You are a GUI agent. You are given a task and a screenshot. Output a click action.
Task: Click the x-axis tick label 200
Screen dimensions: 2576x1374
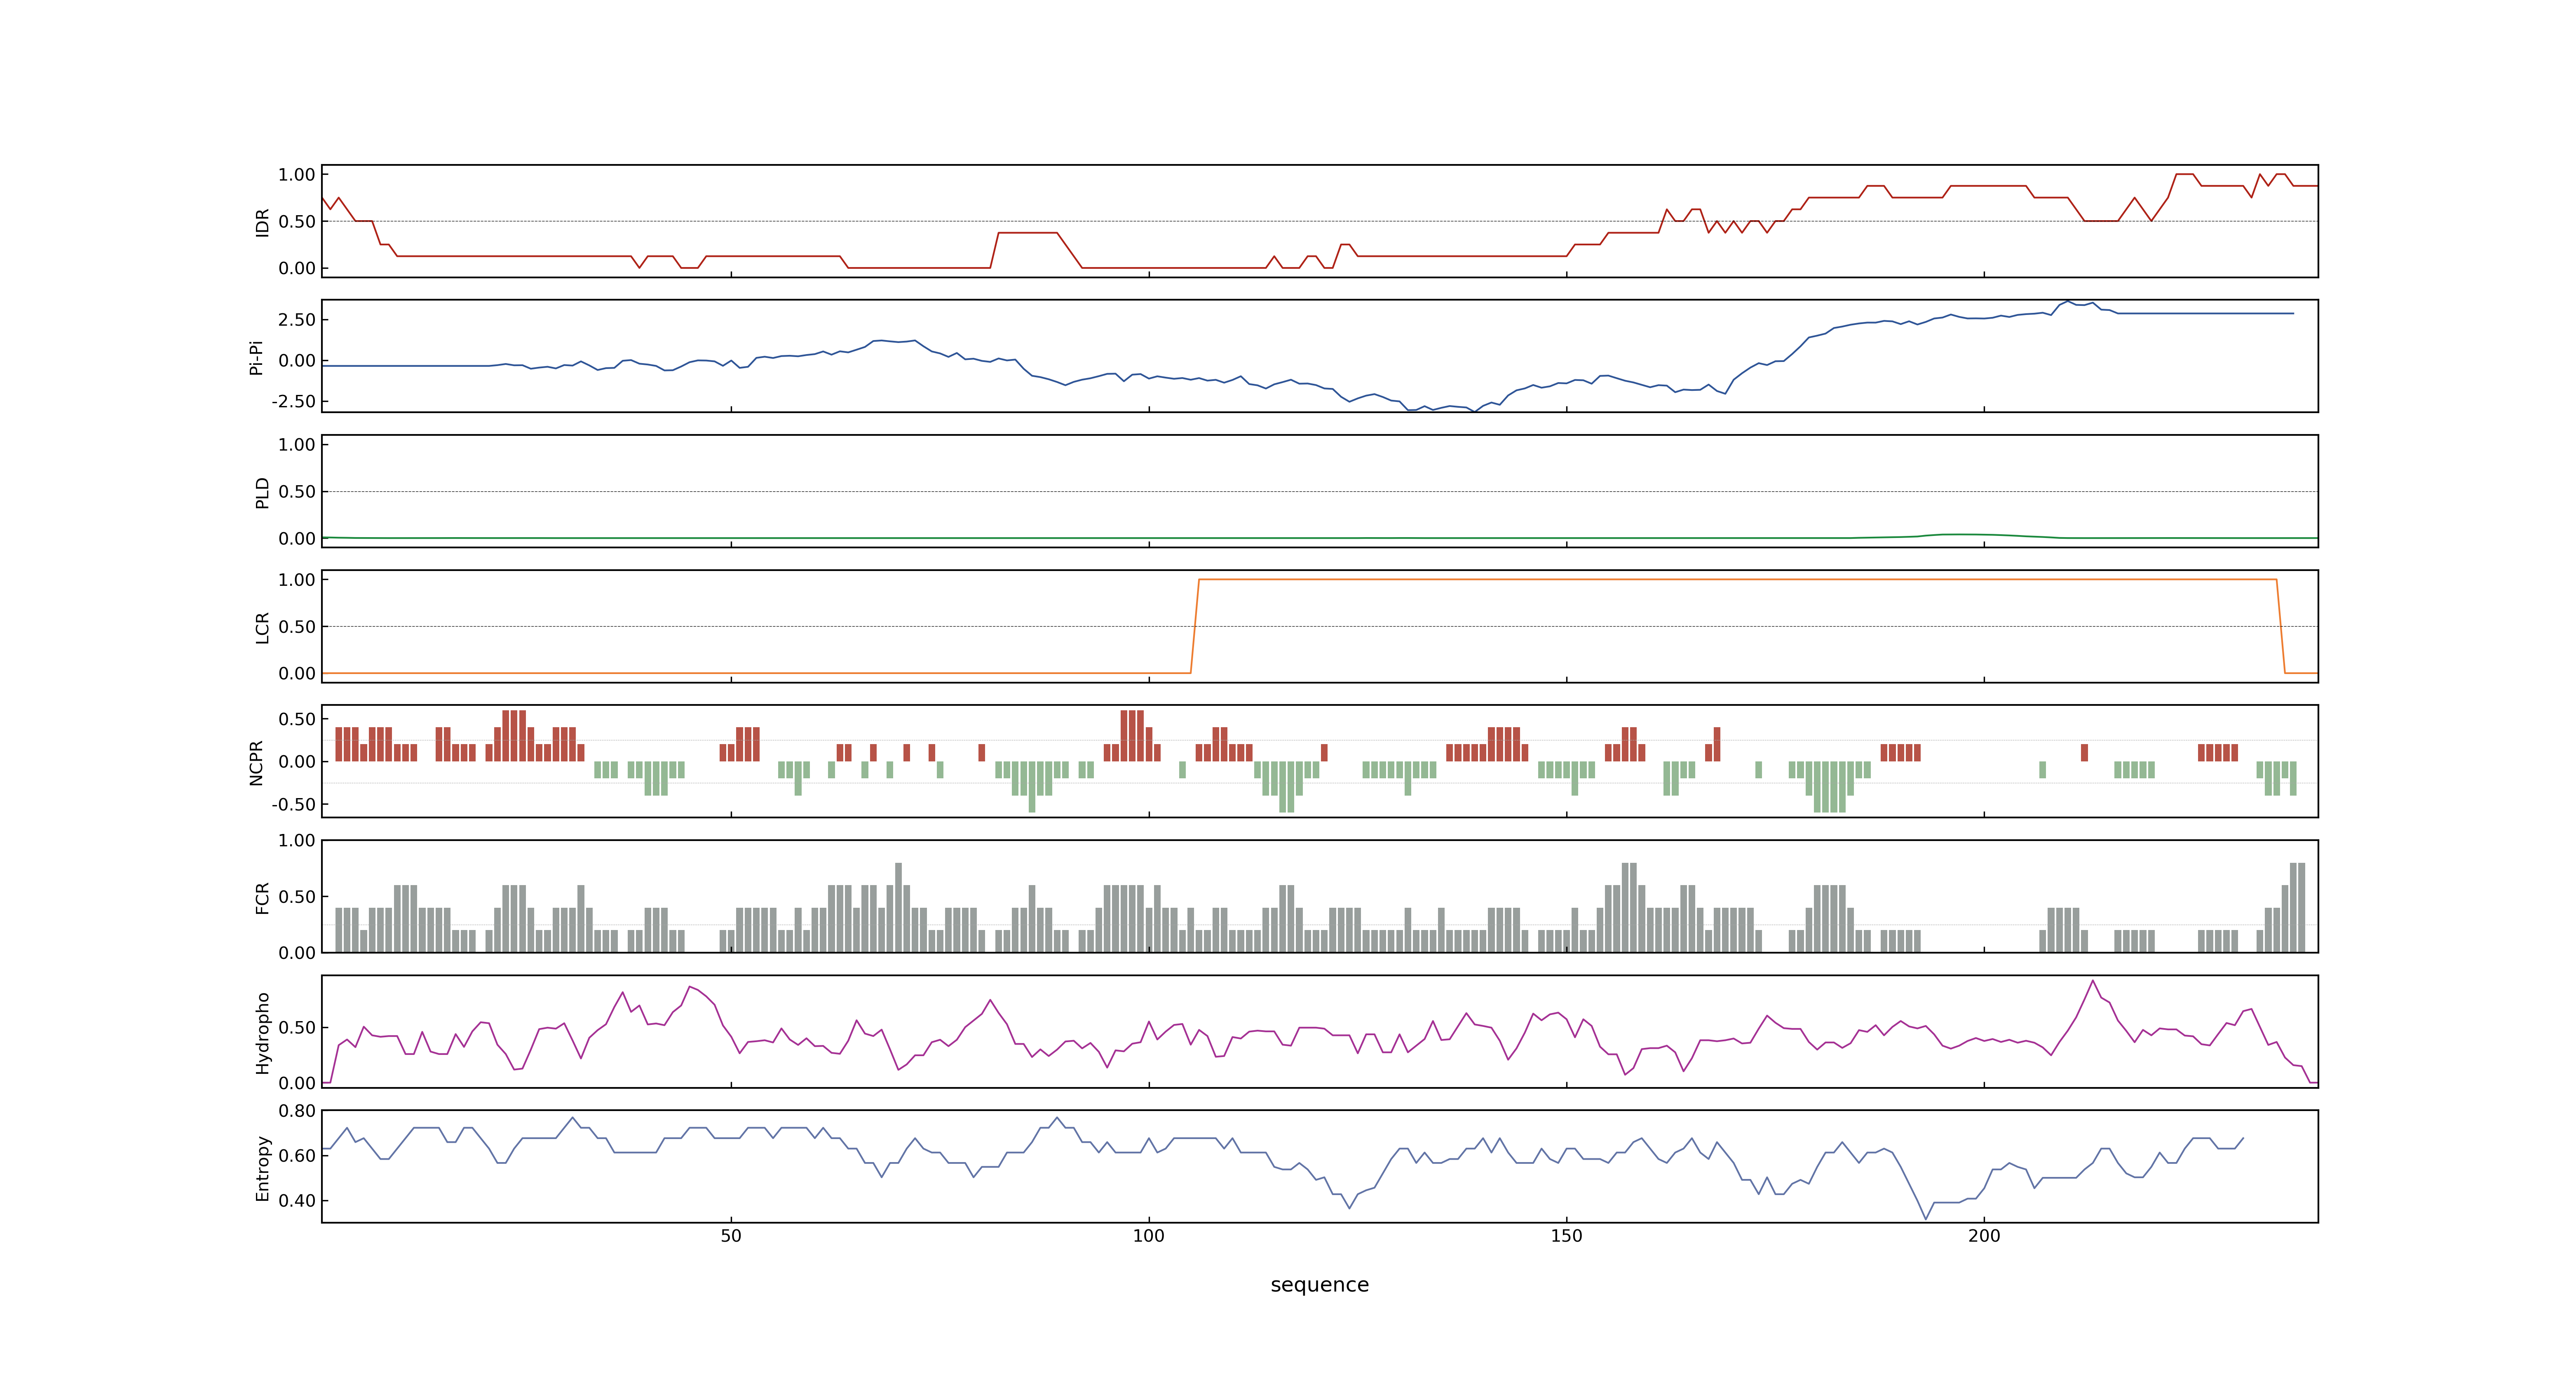(1984, 1235)
